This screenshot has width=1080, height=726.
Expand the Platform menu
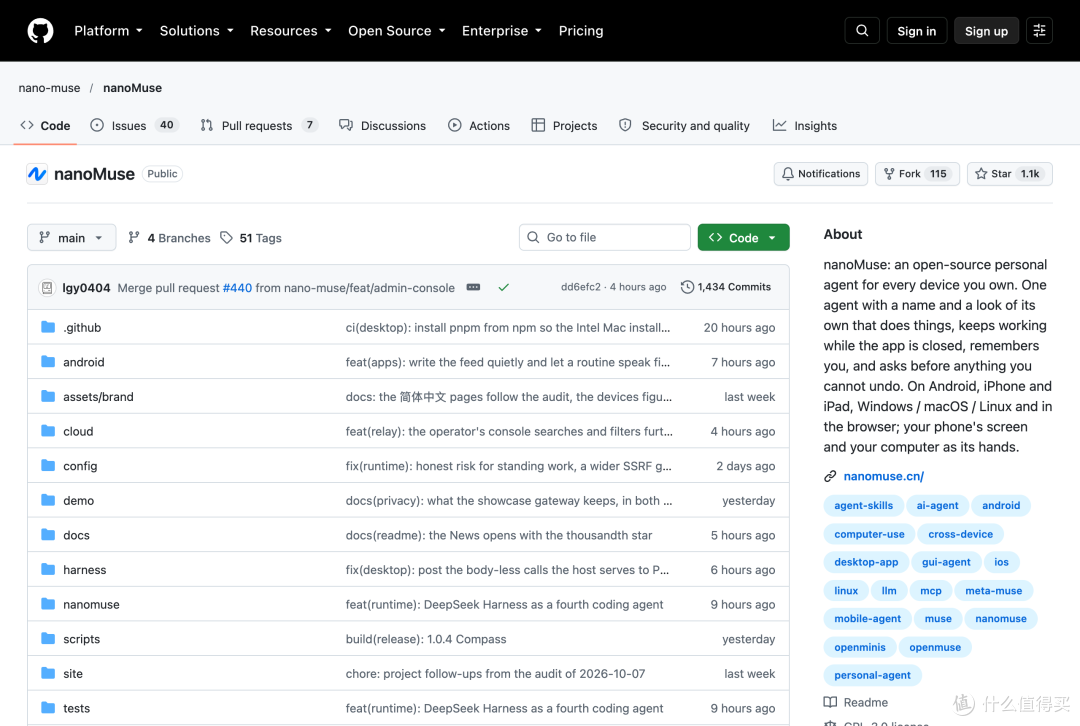(108, 31)
